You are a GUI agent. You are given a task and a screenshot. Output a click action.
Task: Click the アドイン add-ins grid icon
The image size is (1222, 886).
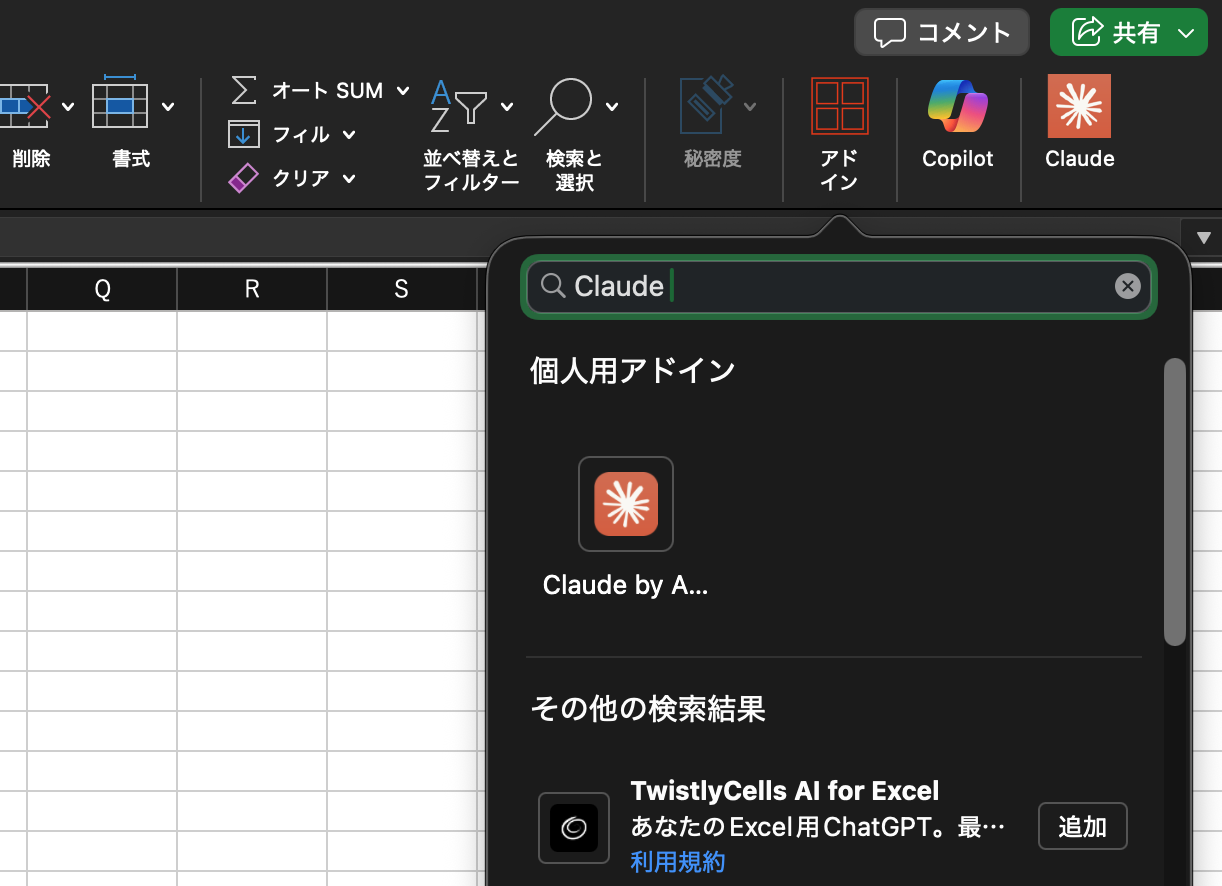click(839, 106)
